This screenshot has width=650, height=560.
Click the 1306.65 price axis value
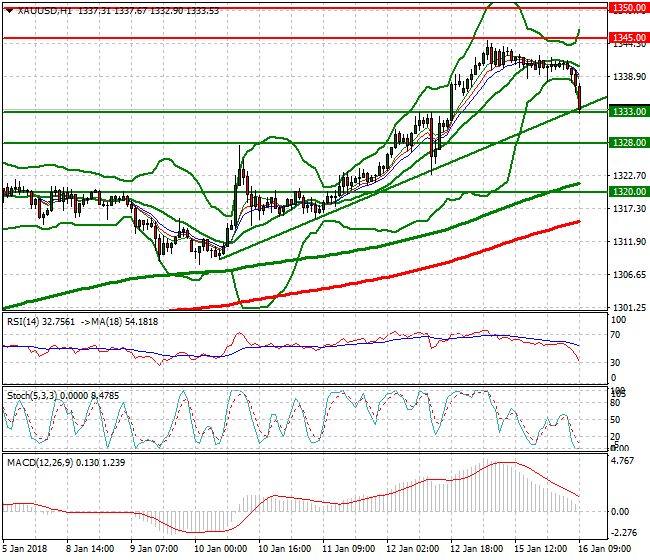629,274
